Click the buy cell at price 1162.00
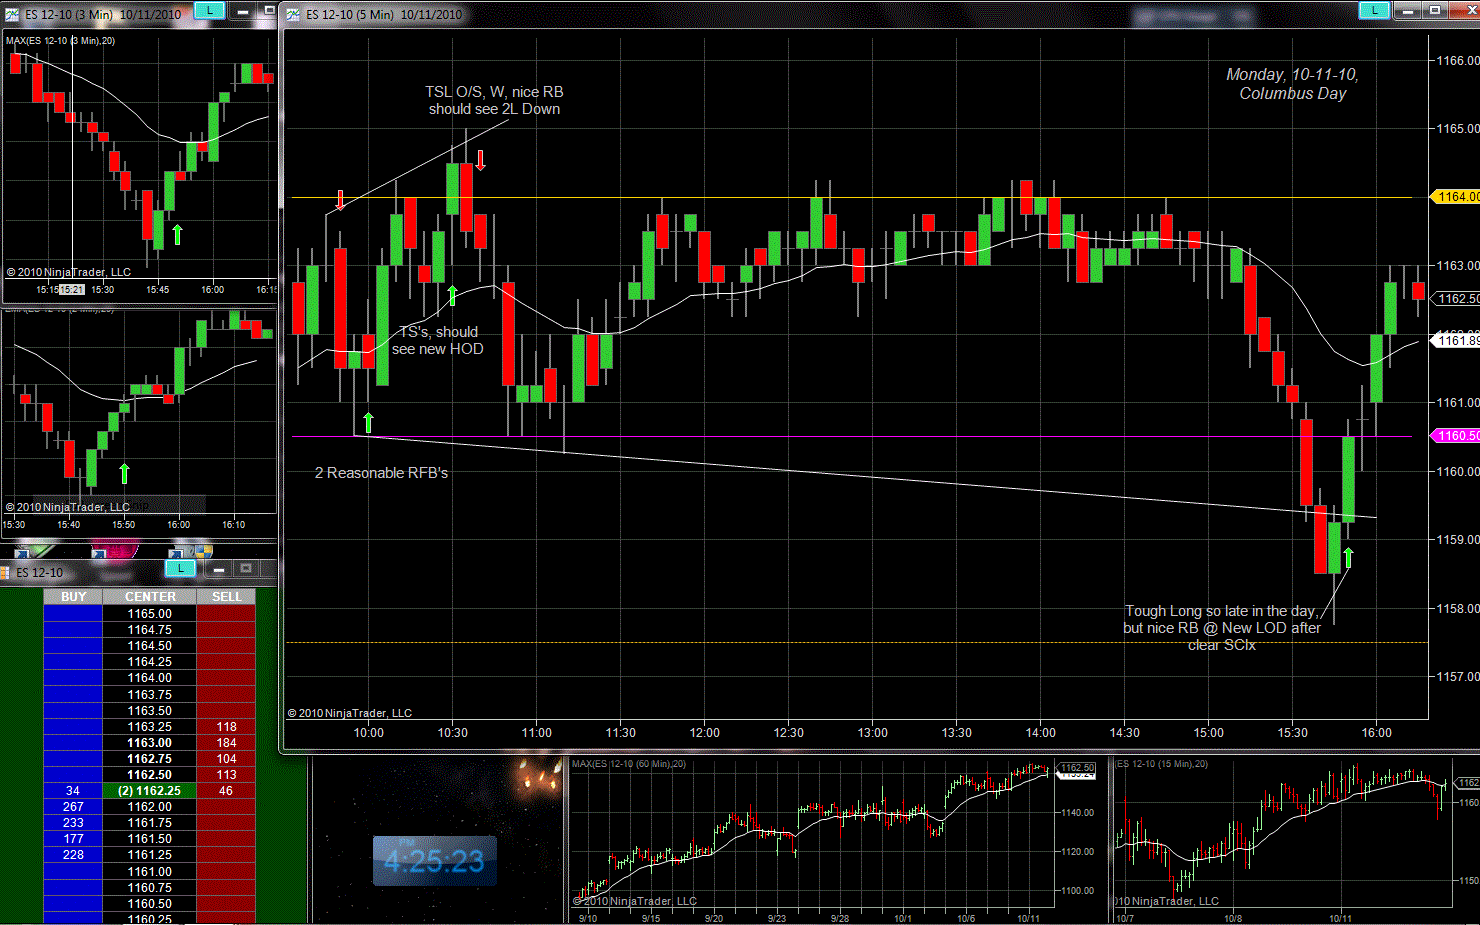 (73, 807)
